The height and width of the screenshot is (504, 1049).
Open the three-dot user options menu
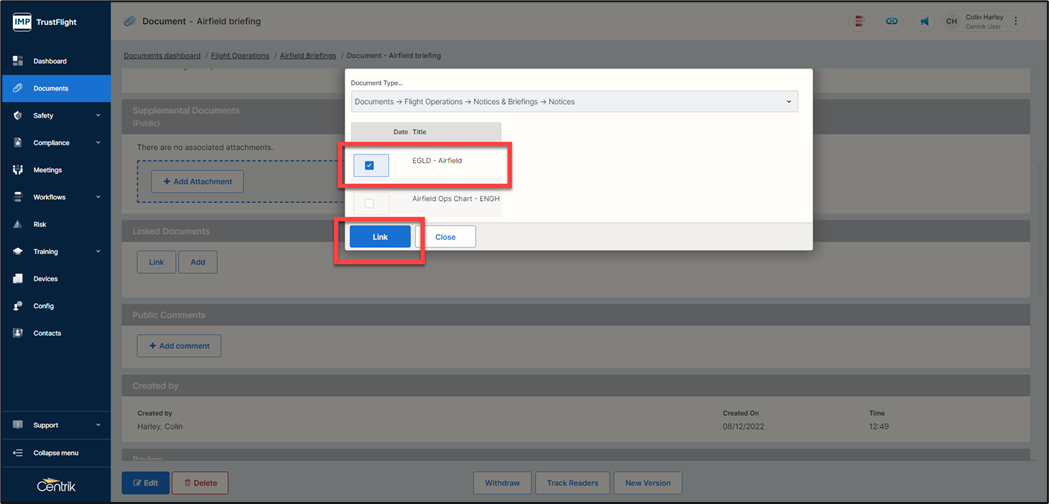pyautogui.click(x=1016, y=21)
